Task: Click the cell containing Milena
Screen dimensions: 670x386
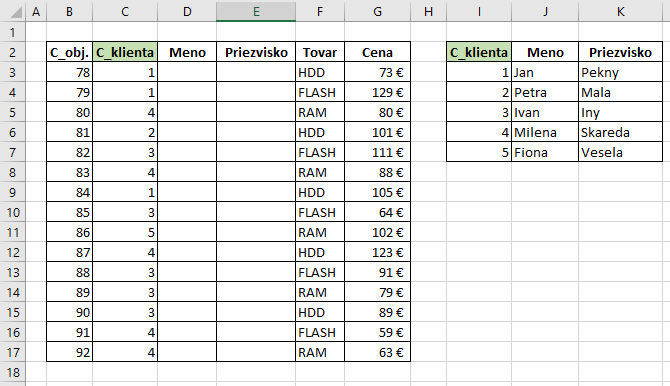Action: 545,133
